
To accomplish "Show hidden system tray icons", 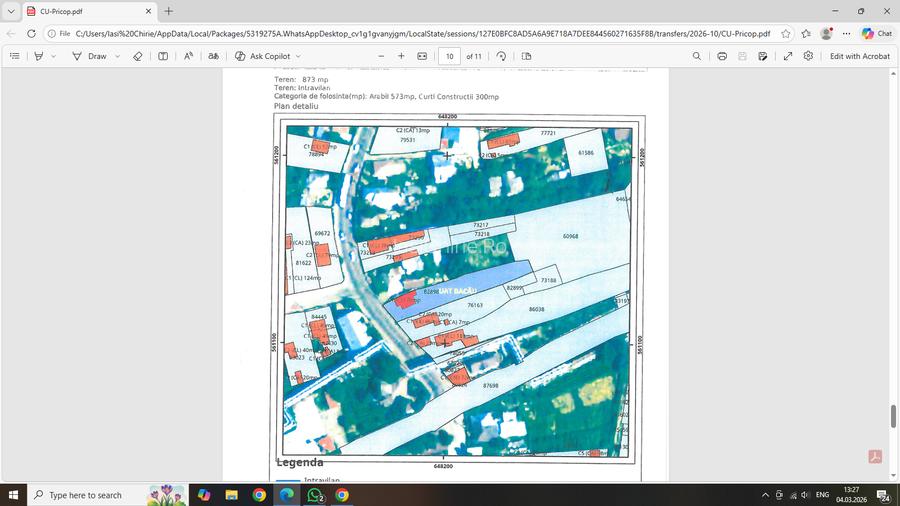I will tap(765, 495).
